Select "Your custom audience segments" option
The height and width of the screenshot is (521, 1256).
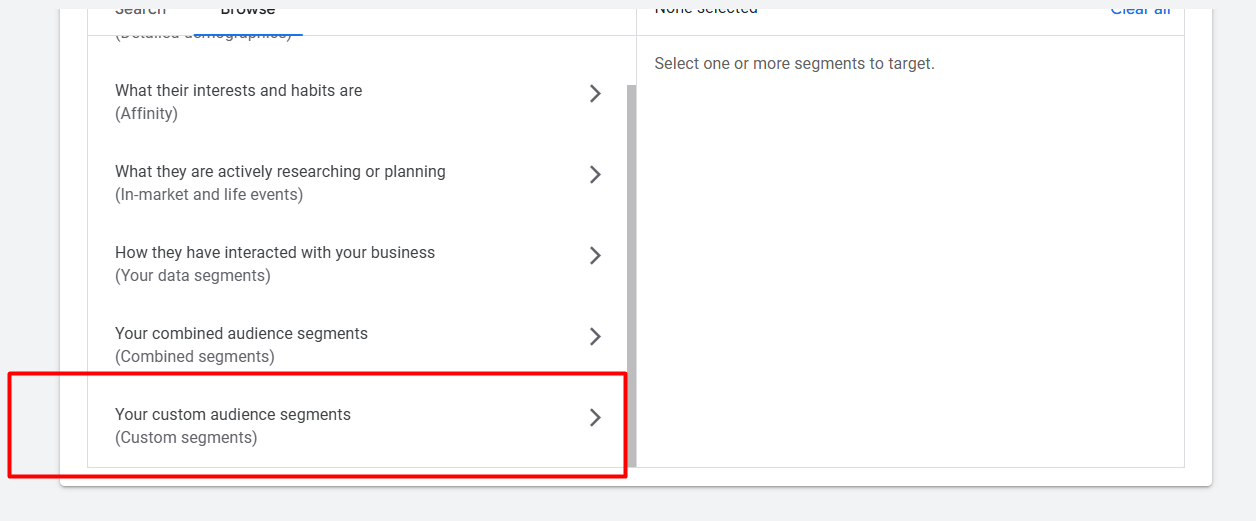point(233,415)
